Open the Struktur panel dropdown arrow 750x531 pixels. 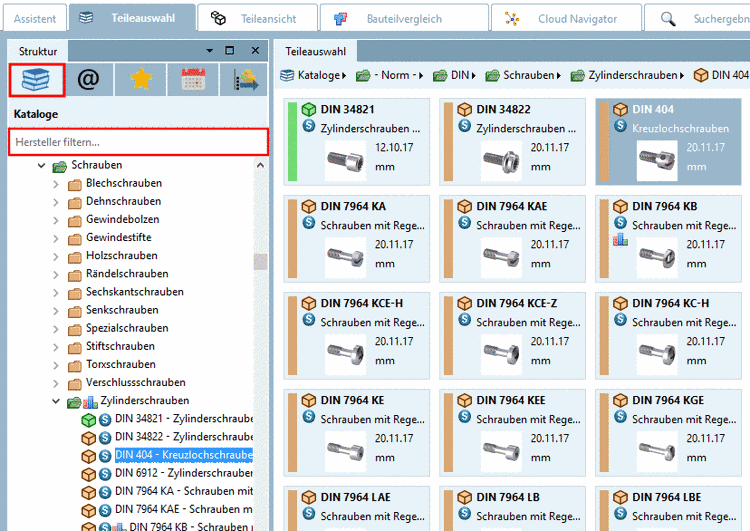tap(210, 51)
